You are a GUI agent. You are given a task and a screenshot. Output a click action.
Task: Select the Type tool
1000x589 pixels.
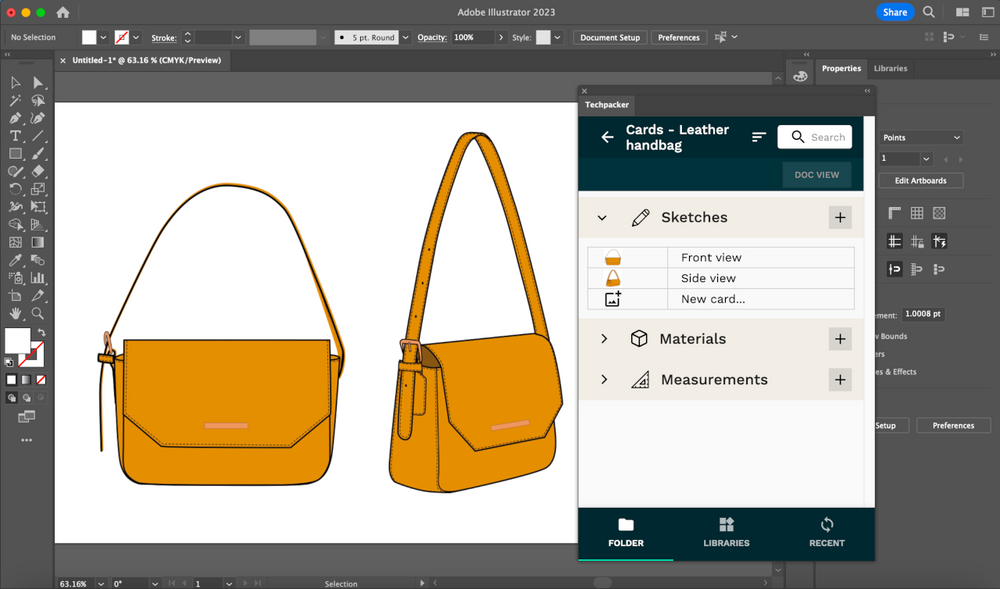[x=15, y=136]
